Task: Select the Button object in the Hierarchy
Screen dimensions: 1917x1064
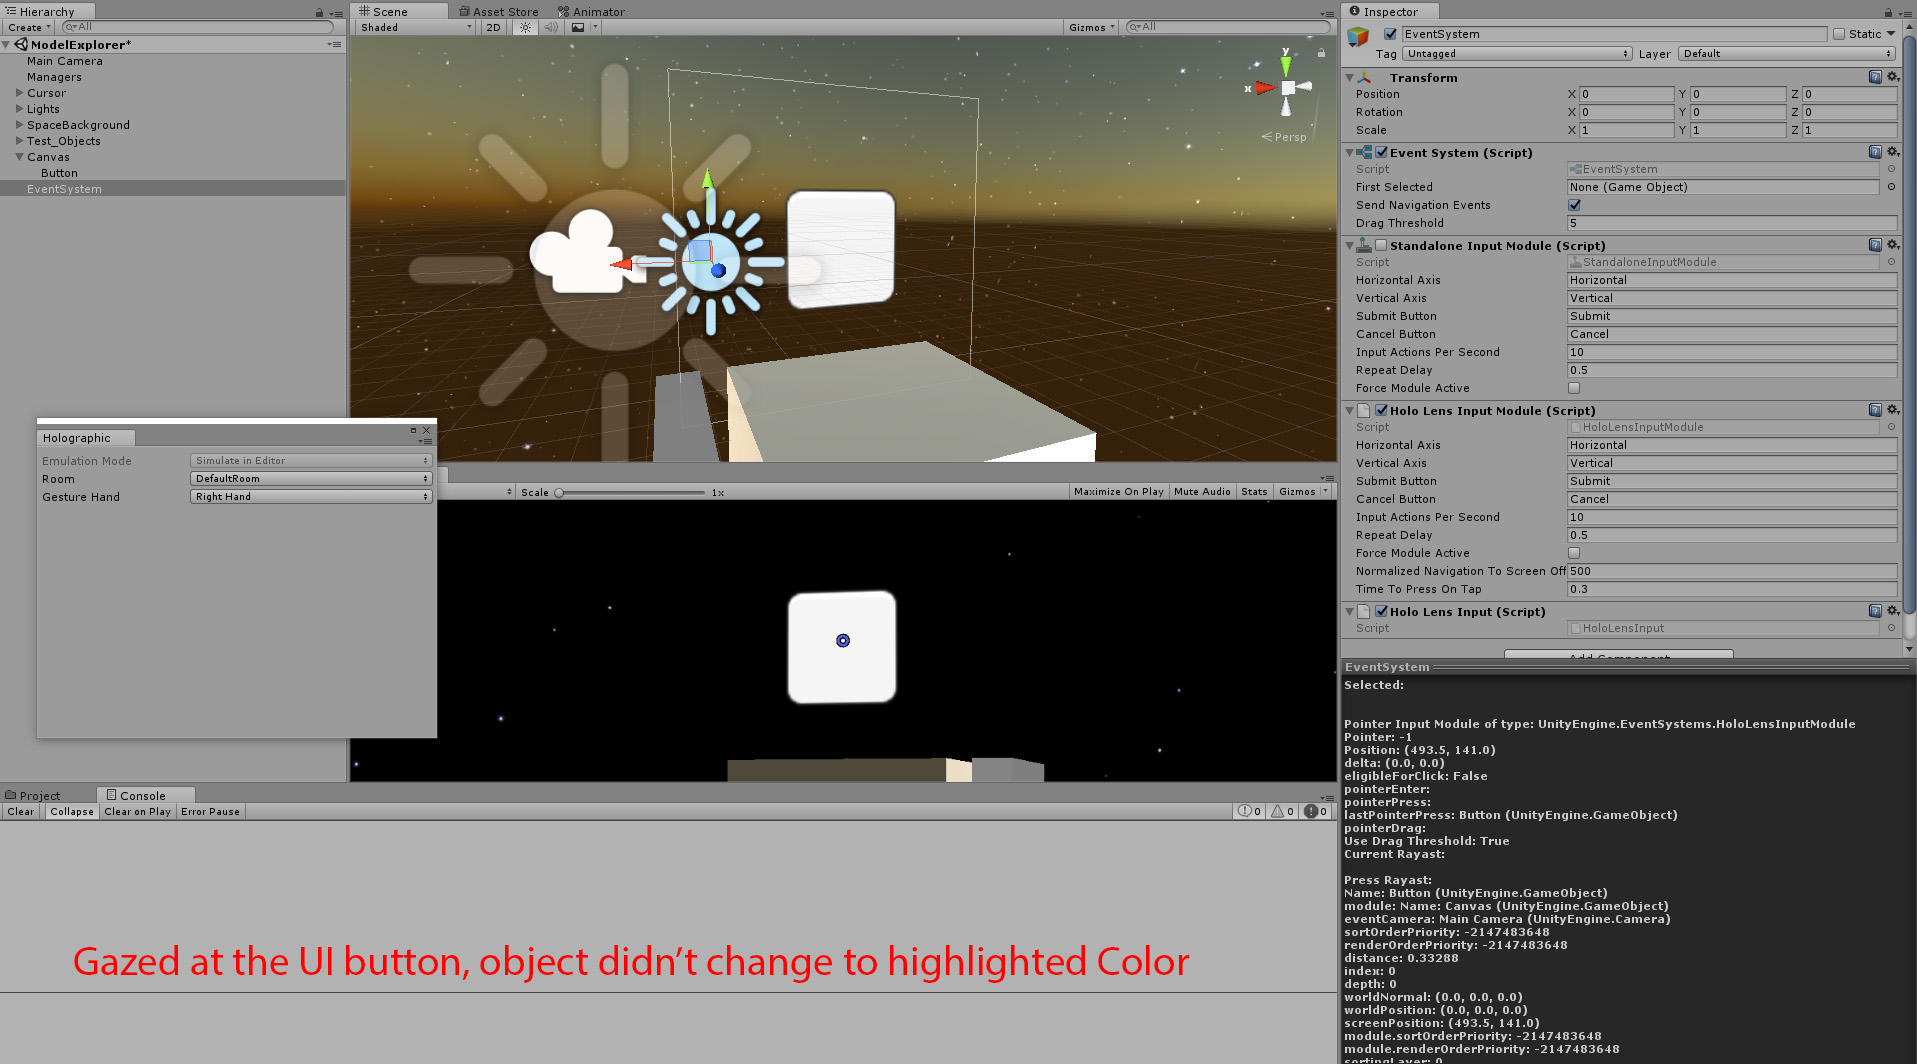Action: pyautogui.click(x=60, y=172)
